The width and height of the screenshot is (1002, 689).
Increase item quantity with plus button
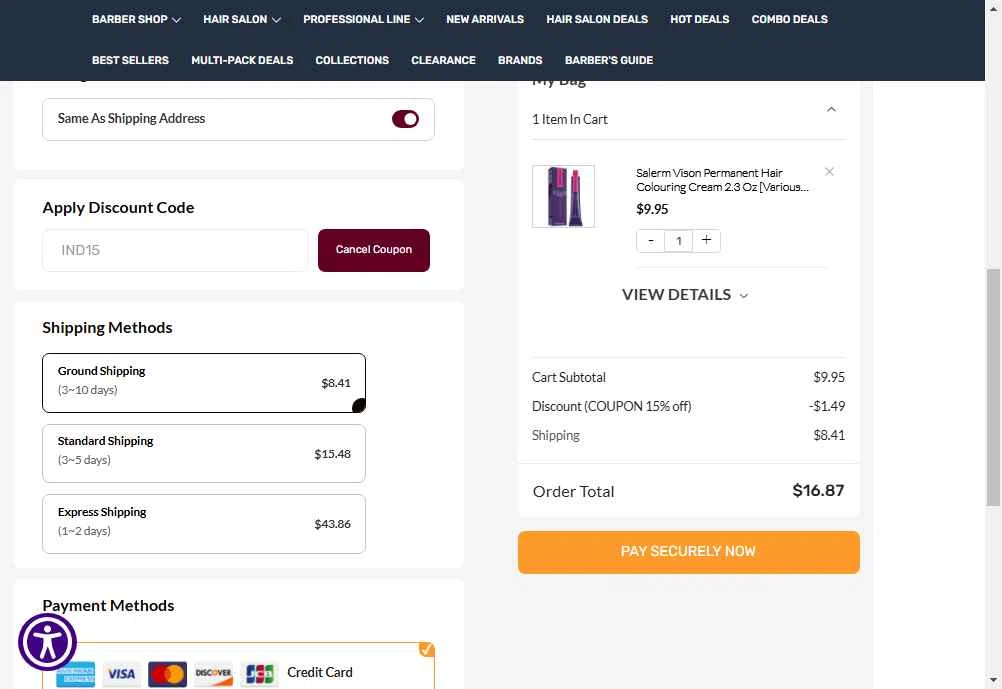click(706, 240)
